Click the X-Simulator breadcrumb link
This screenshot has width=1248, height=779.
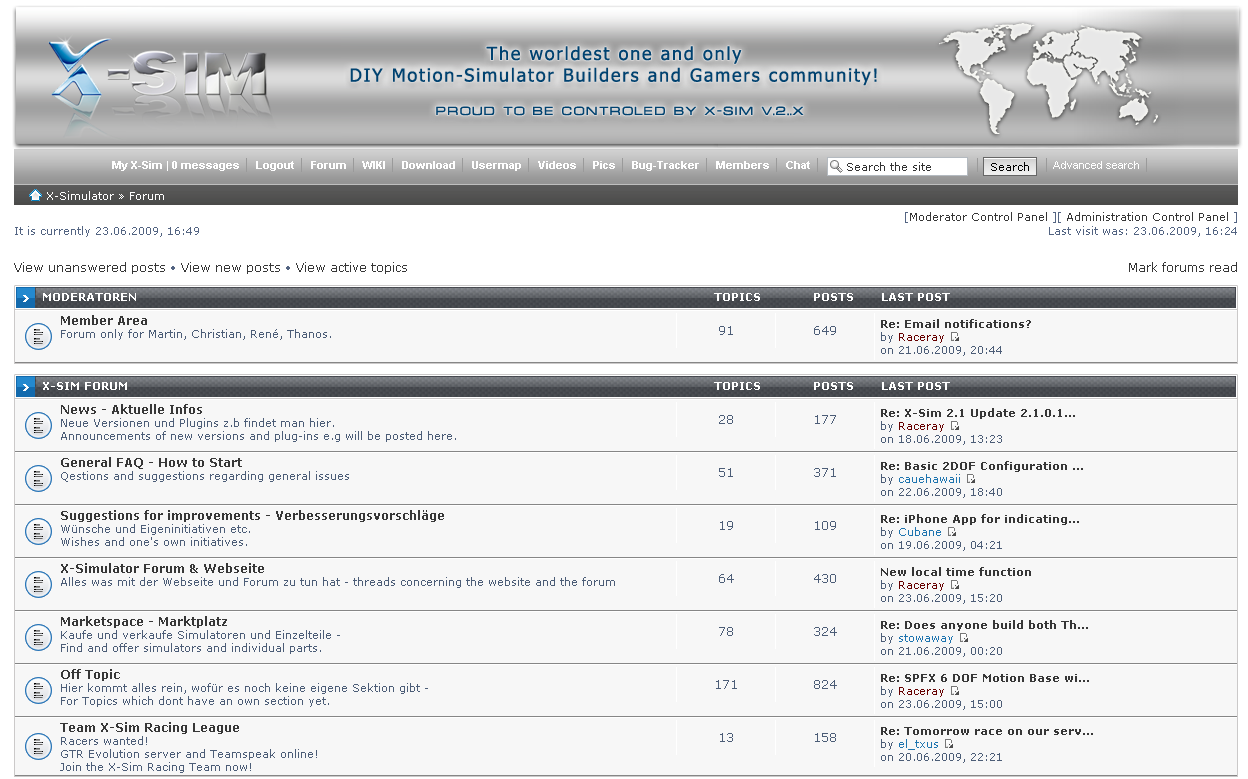tap(80, 196)
